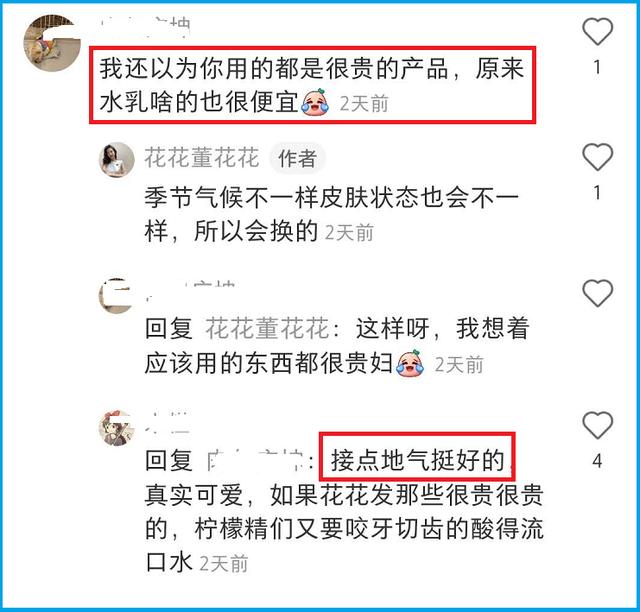Open avatar beside the 这样呀 reply
Image resolution: width=640 pixels, height=612 pixels.
pyautogui.click(x=116, y=296)
